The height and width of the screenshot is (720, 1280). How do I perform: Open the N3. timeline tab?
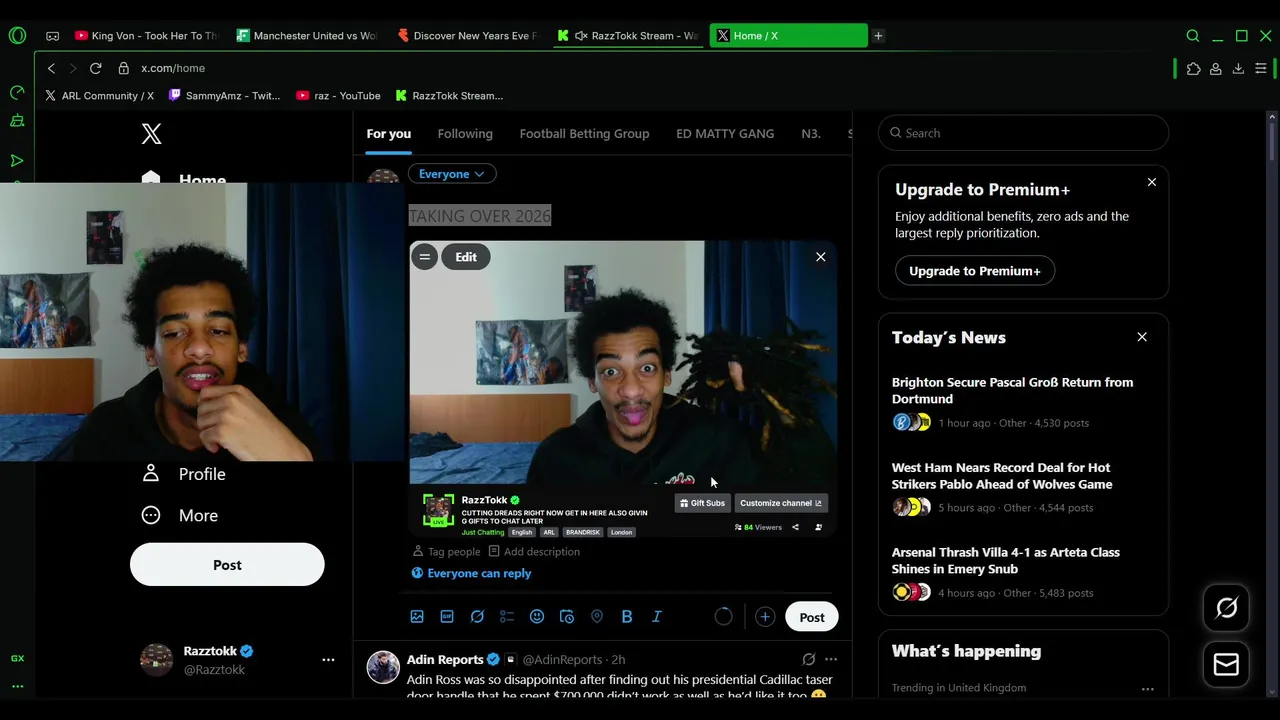coord(811,133)
